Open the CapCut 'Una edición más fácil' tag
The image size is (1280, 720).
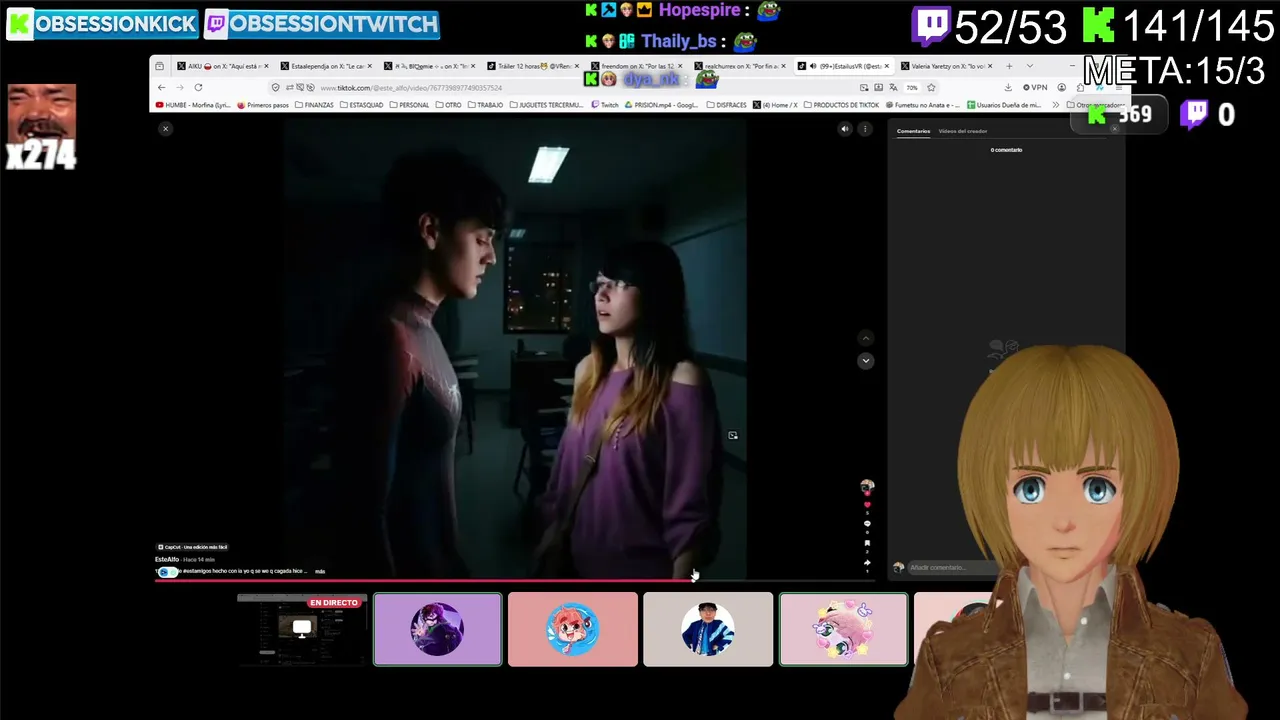[x=192, y=547]
